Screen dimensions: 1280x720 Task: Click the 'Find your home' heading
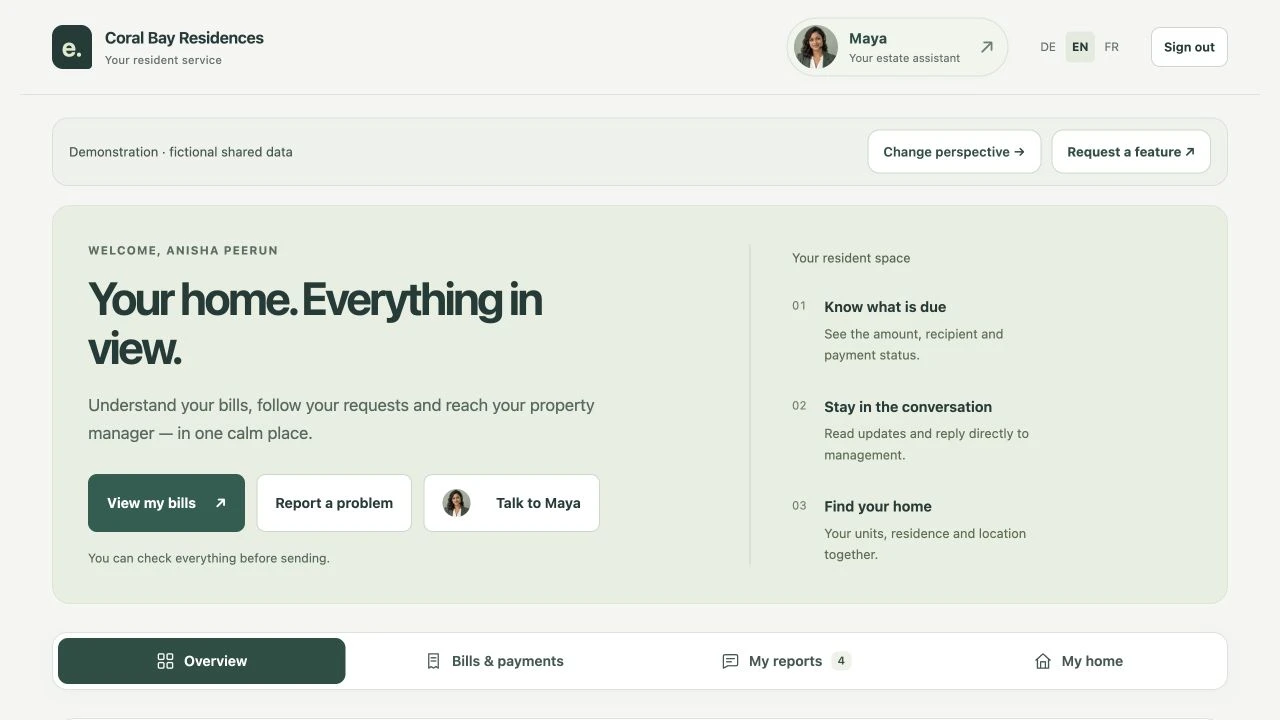(x=878, y=506)
